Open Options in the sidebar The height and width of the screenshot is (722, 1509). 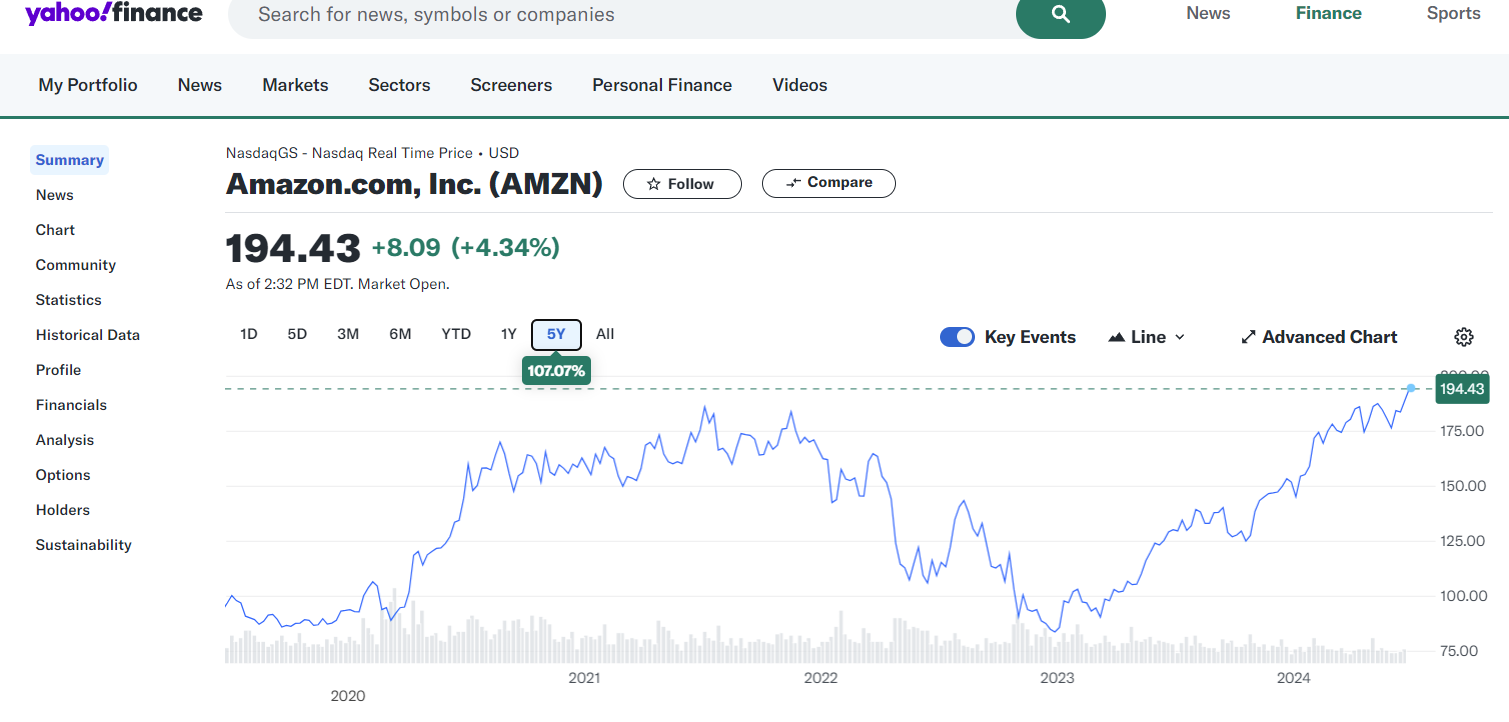point(63,475)
